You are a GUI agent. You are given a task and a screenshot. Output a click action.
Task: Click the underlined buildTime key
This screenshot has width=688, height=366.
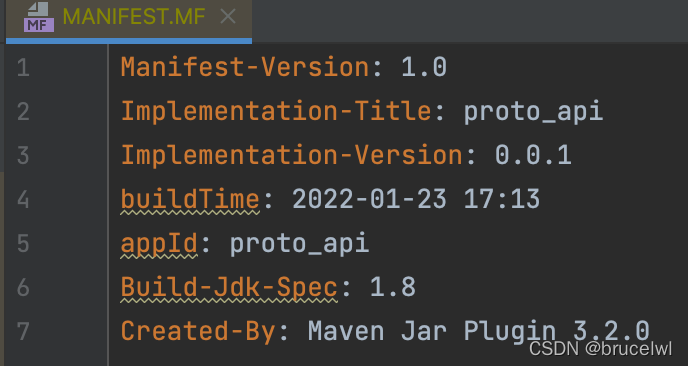click(x=190, y=199)
